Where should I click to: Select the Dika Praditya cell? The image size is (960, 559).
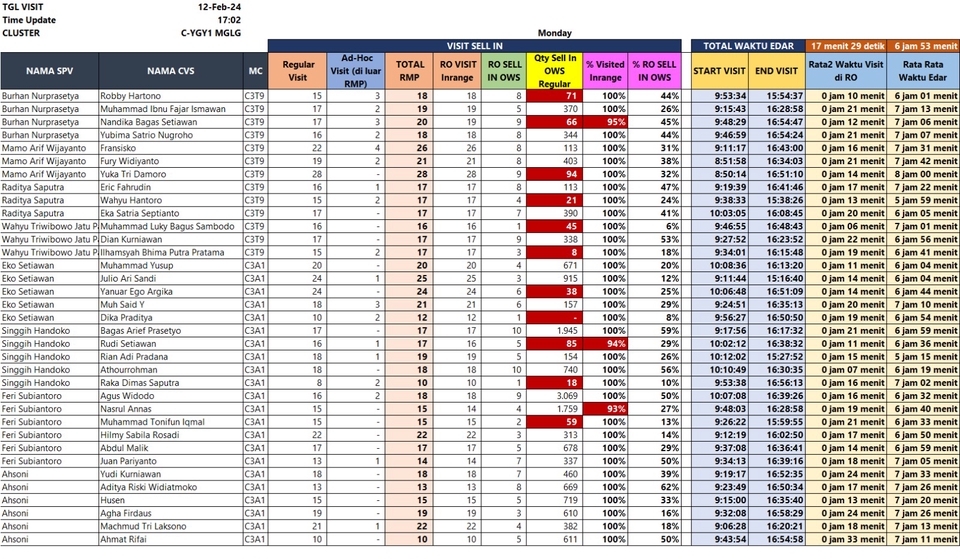tap(171, 318)
